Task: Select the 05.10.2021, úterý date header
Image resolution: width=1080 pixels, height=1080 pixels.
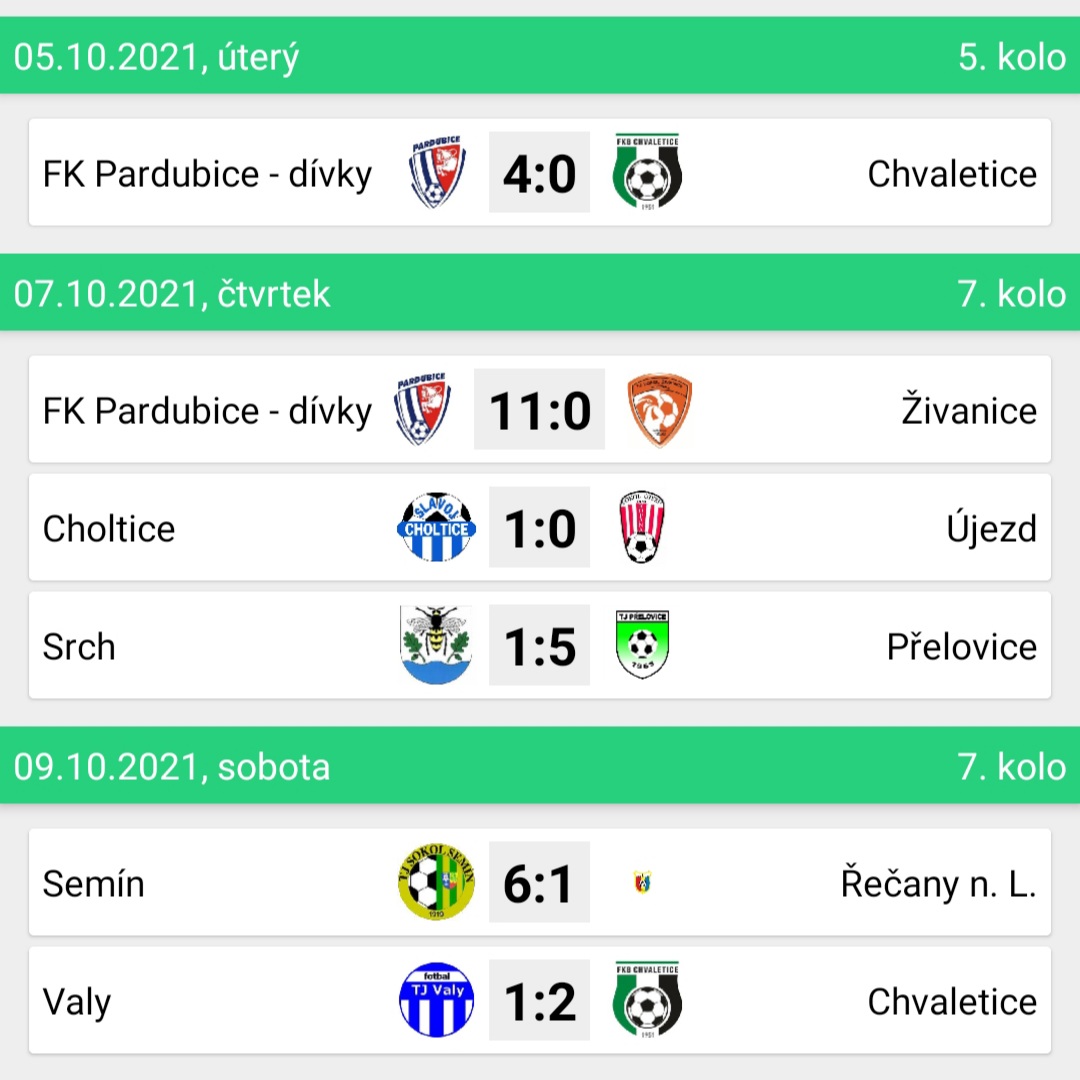Action: click(x=156, y=56)
